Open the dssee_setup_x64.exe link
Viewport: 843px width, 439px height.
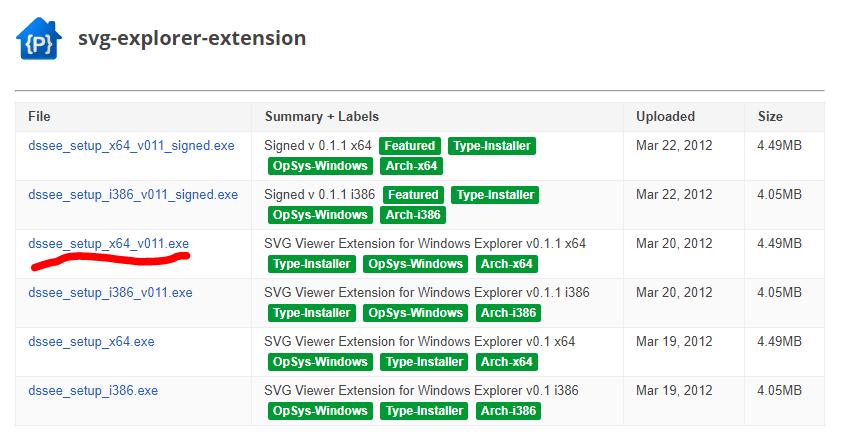tap(91, 342)
